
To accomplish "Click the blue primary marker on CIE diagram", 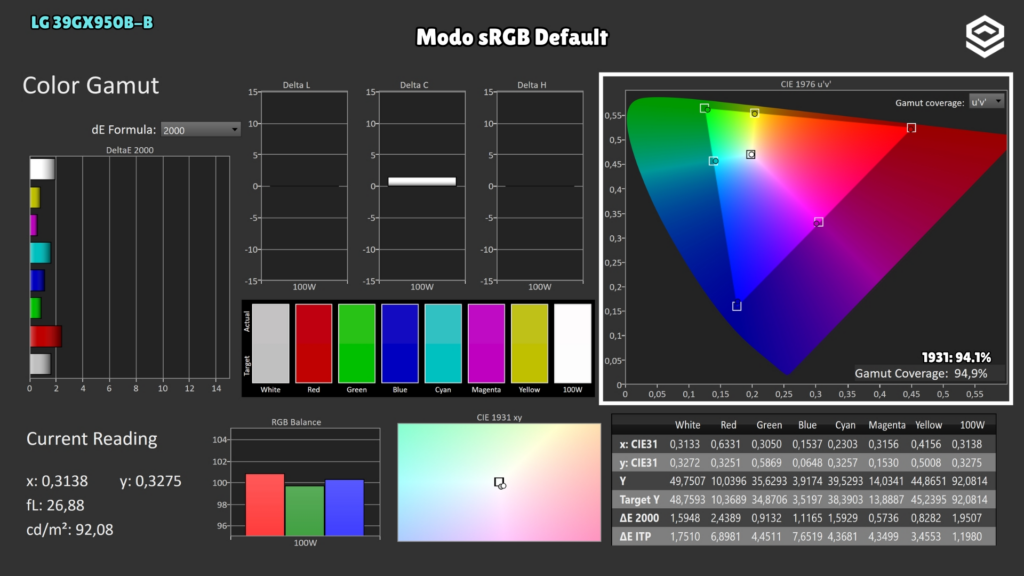I will 737,306.
